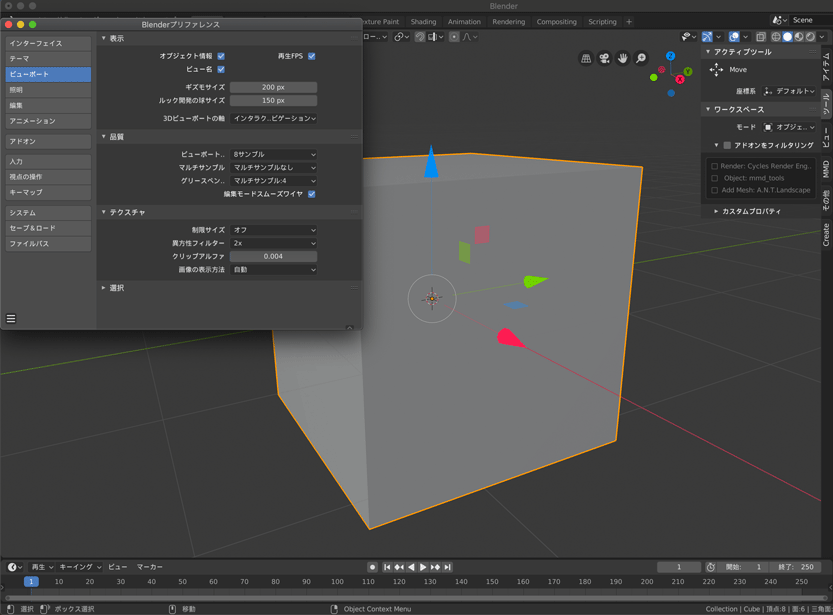833x615 pixels.
Task: Open 制限サイズ dropdown
Action: [274, 230]
